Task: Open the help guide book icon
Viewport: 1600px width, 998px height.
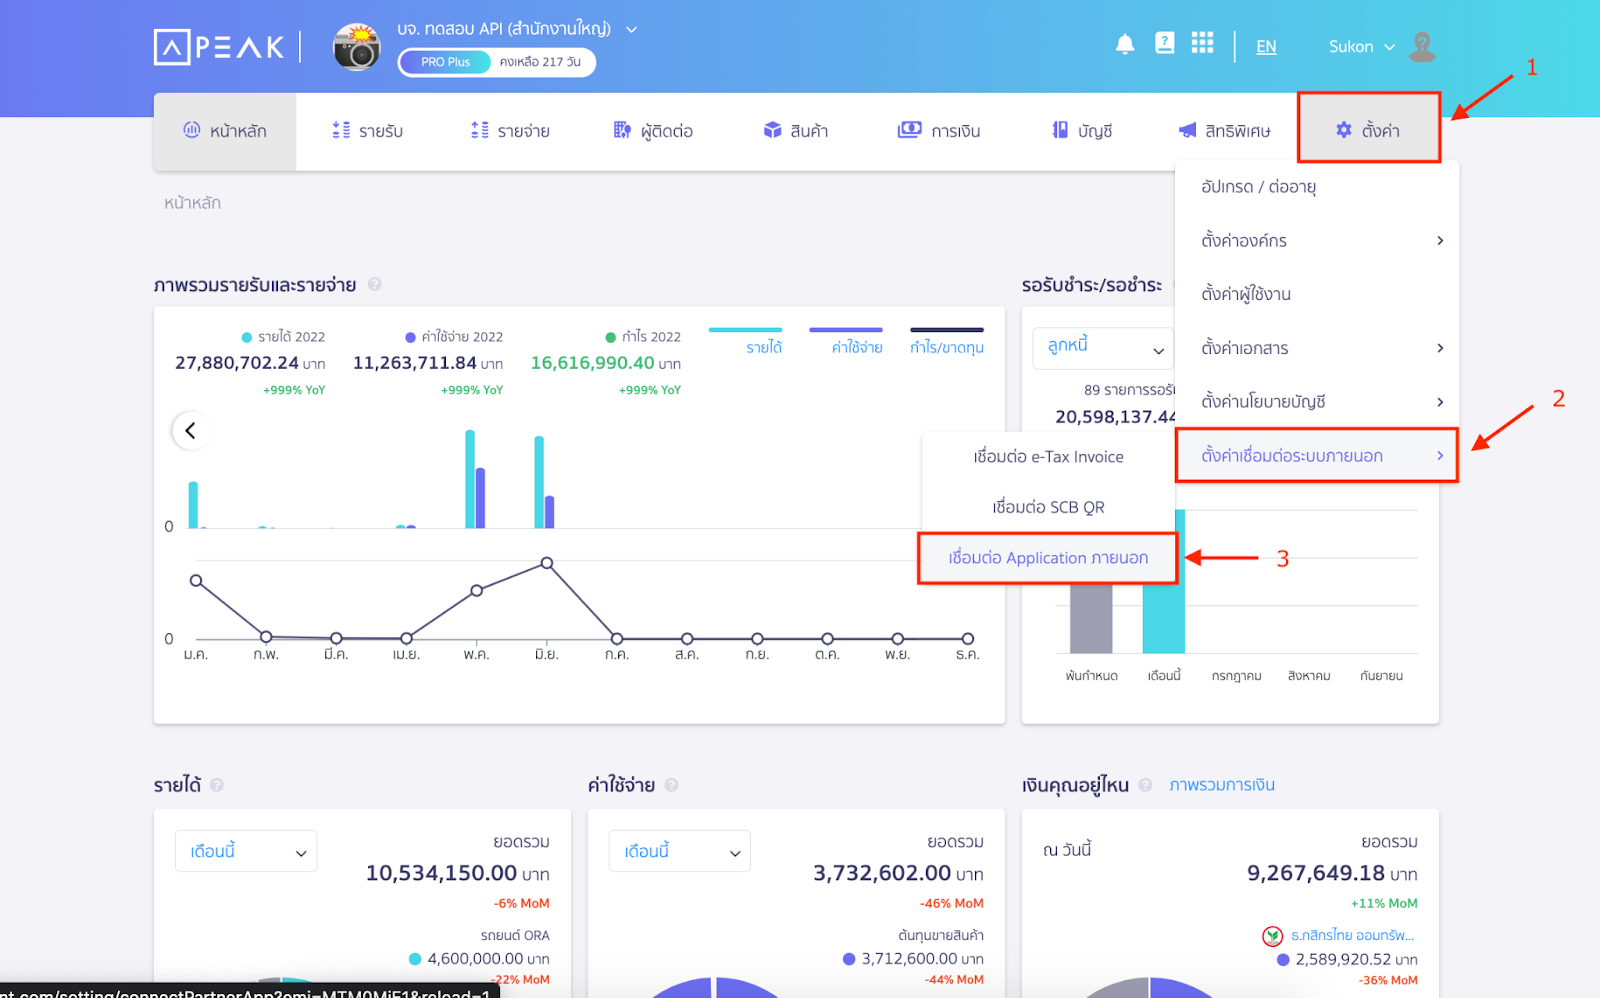Action: click(1165, 43)
